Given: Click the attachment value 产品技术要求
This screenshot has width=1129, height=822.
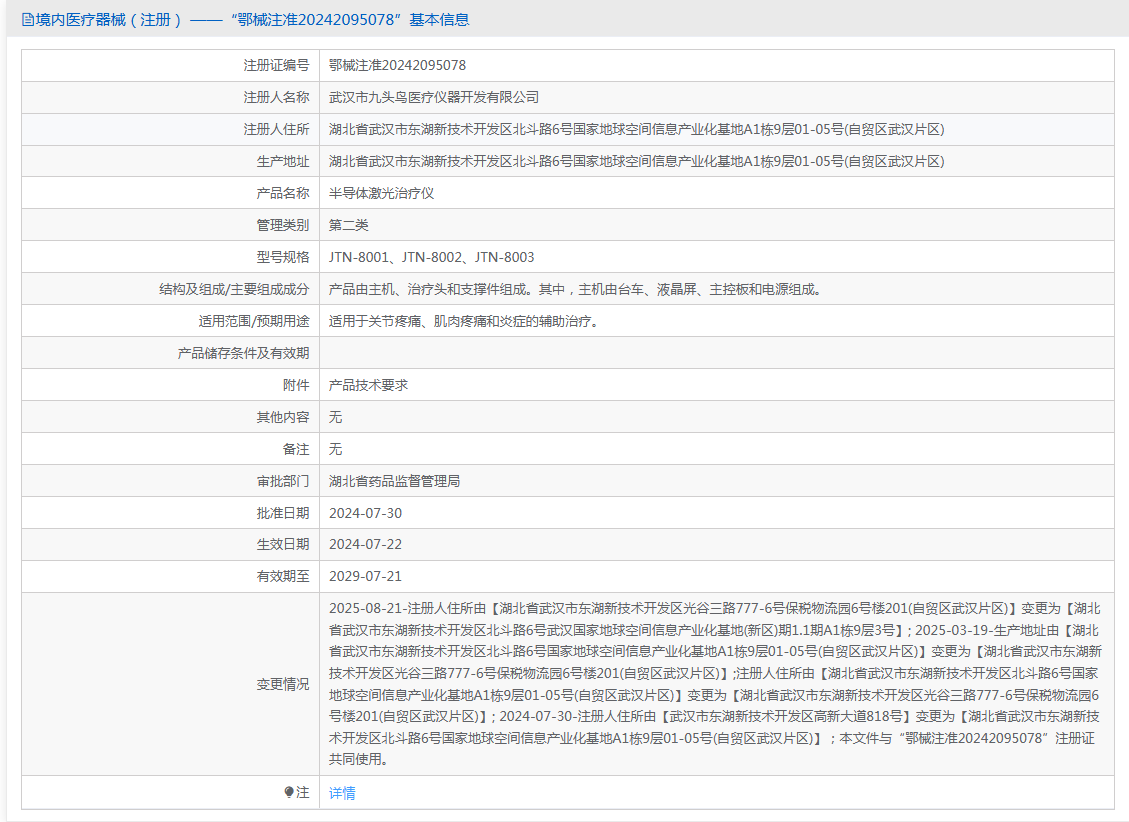Looking at the screenshot, I should (x=369, y=385).
